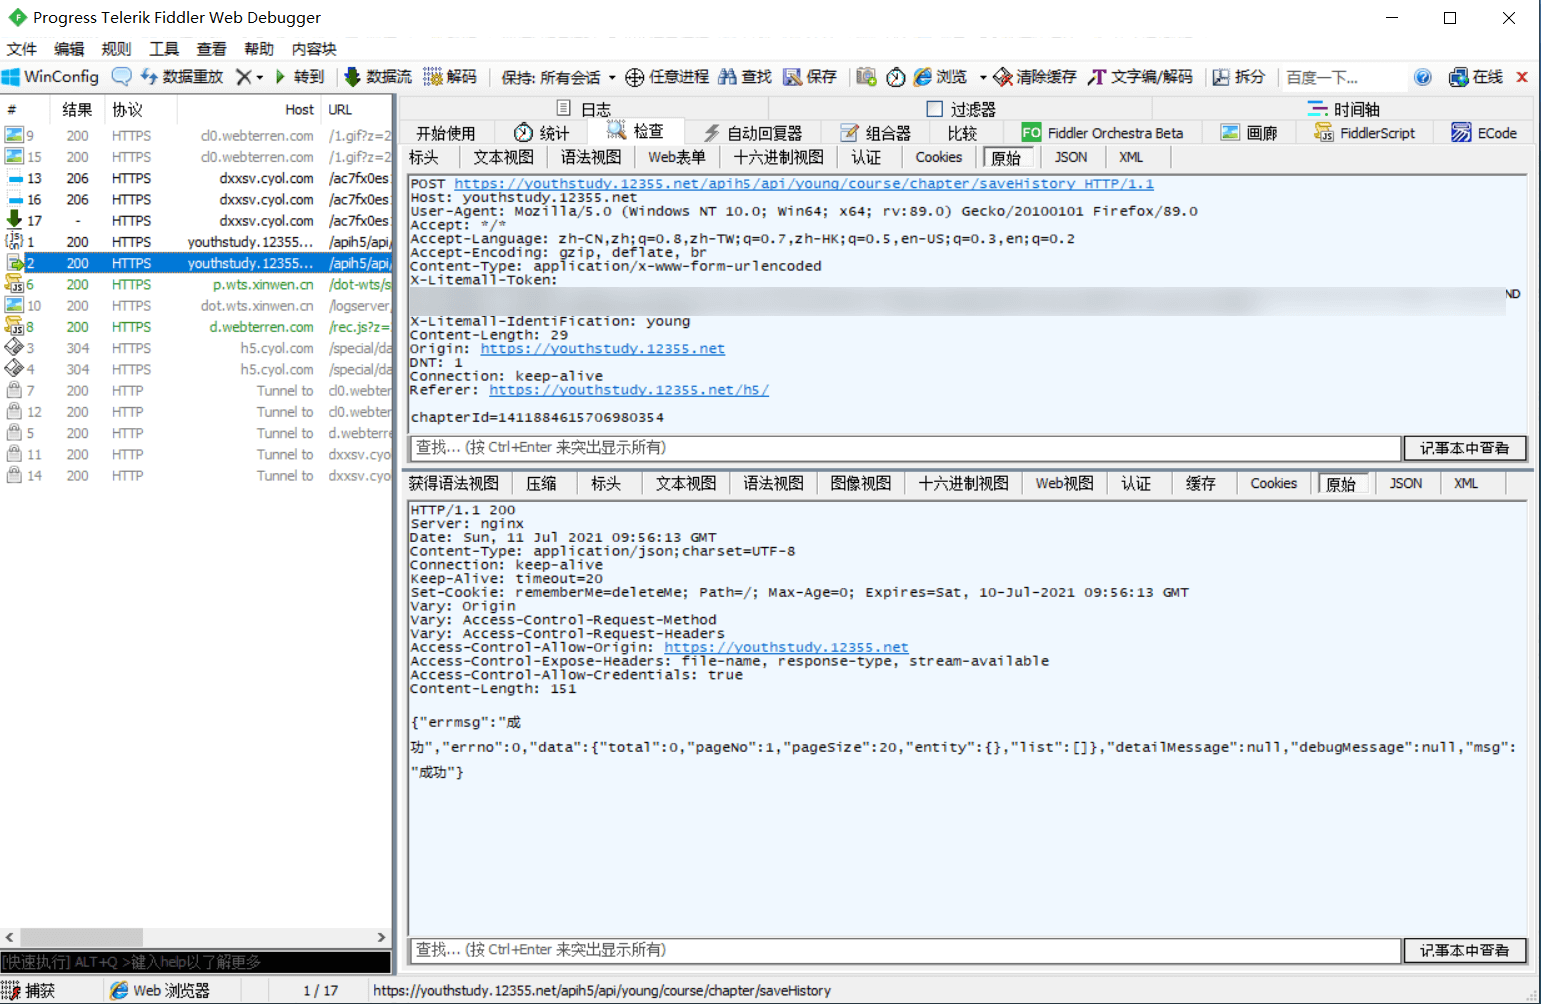Open the 自动回复器 AutoResponder tab
Image resolution: width=1541 pixels, height=1004 pixels.
click(x=753, y=133)
